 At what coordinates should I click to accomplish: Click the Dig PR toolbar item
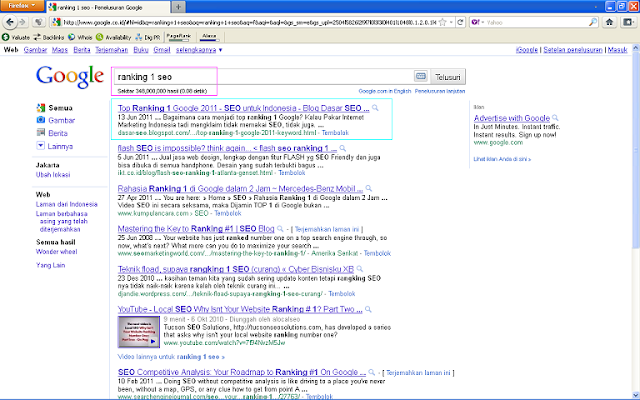pyautogui.click(x=148, y=37)
